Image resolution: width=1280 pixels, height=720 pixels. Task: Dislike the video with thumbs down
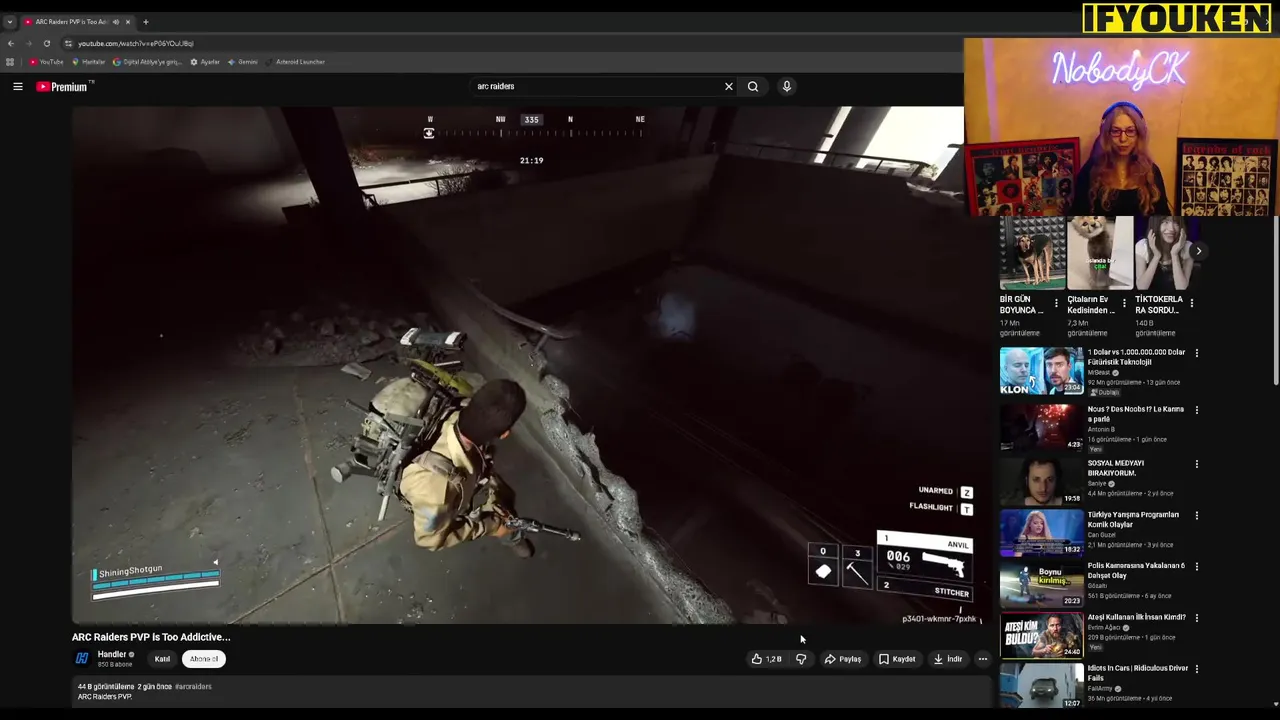801,659
